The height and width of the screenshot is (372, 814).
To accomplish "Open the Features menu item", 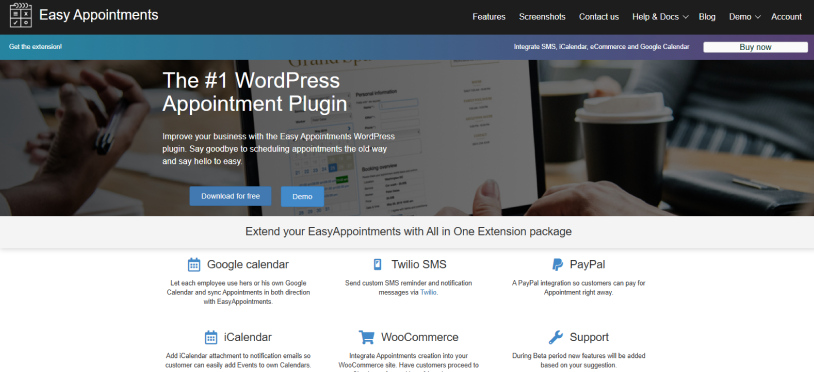I will click(x=489, y=17).
